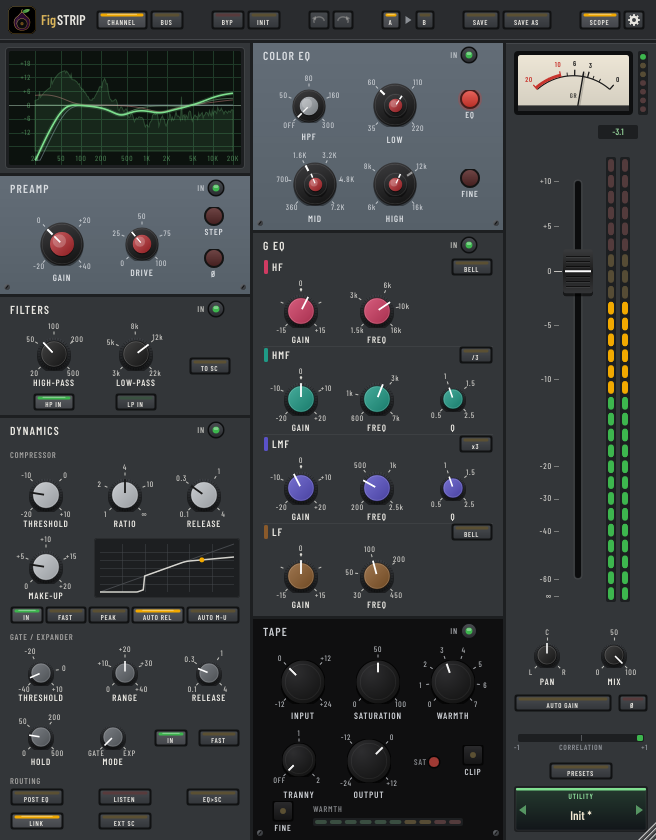Click the compressor RATIO knob

[x=125, y=496]
